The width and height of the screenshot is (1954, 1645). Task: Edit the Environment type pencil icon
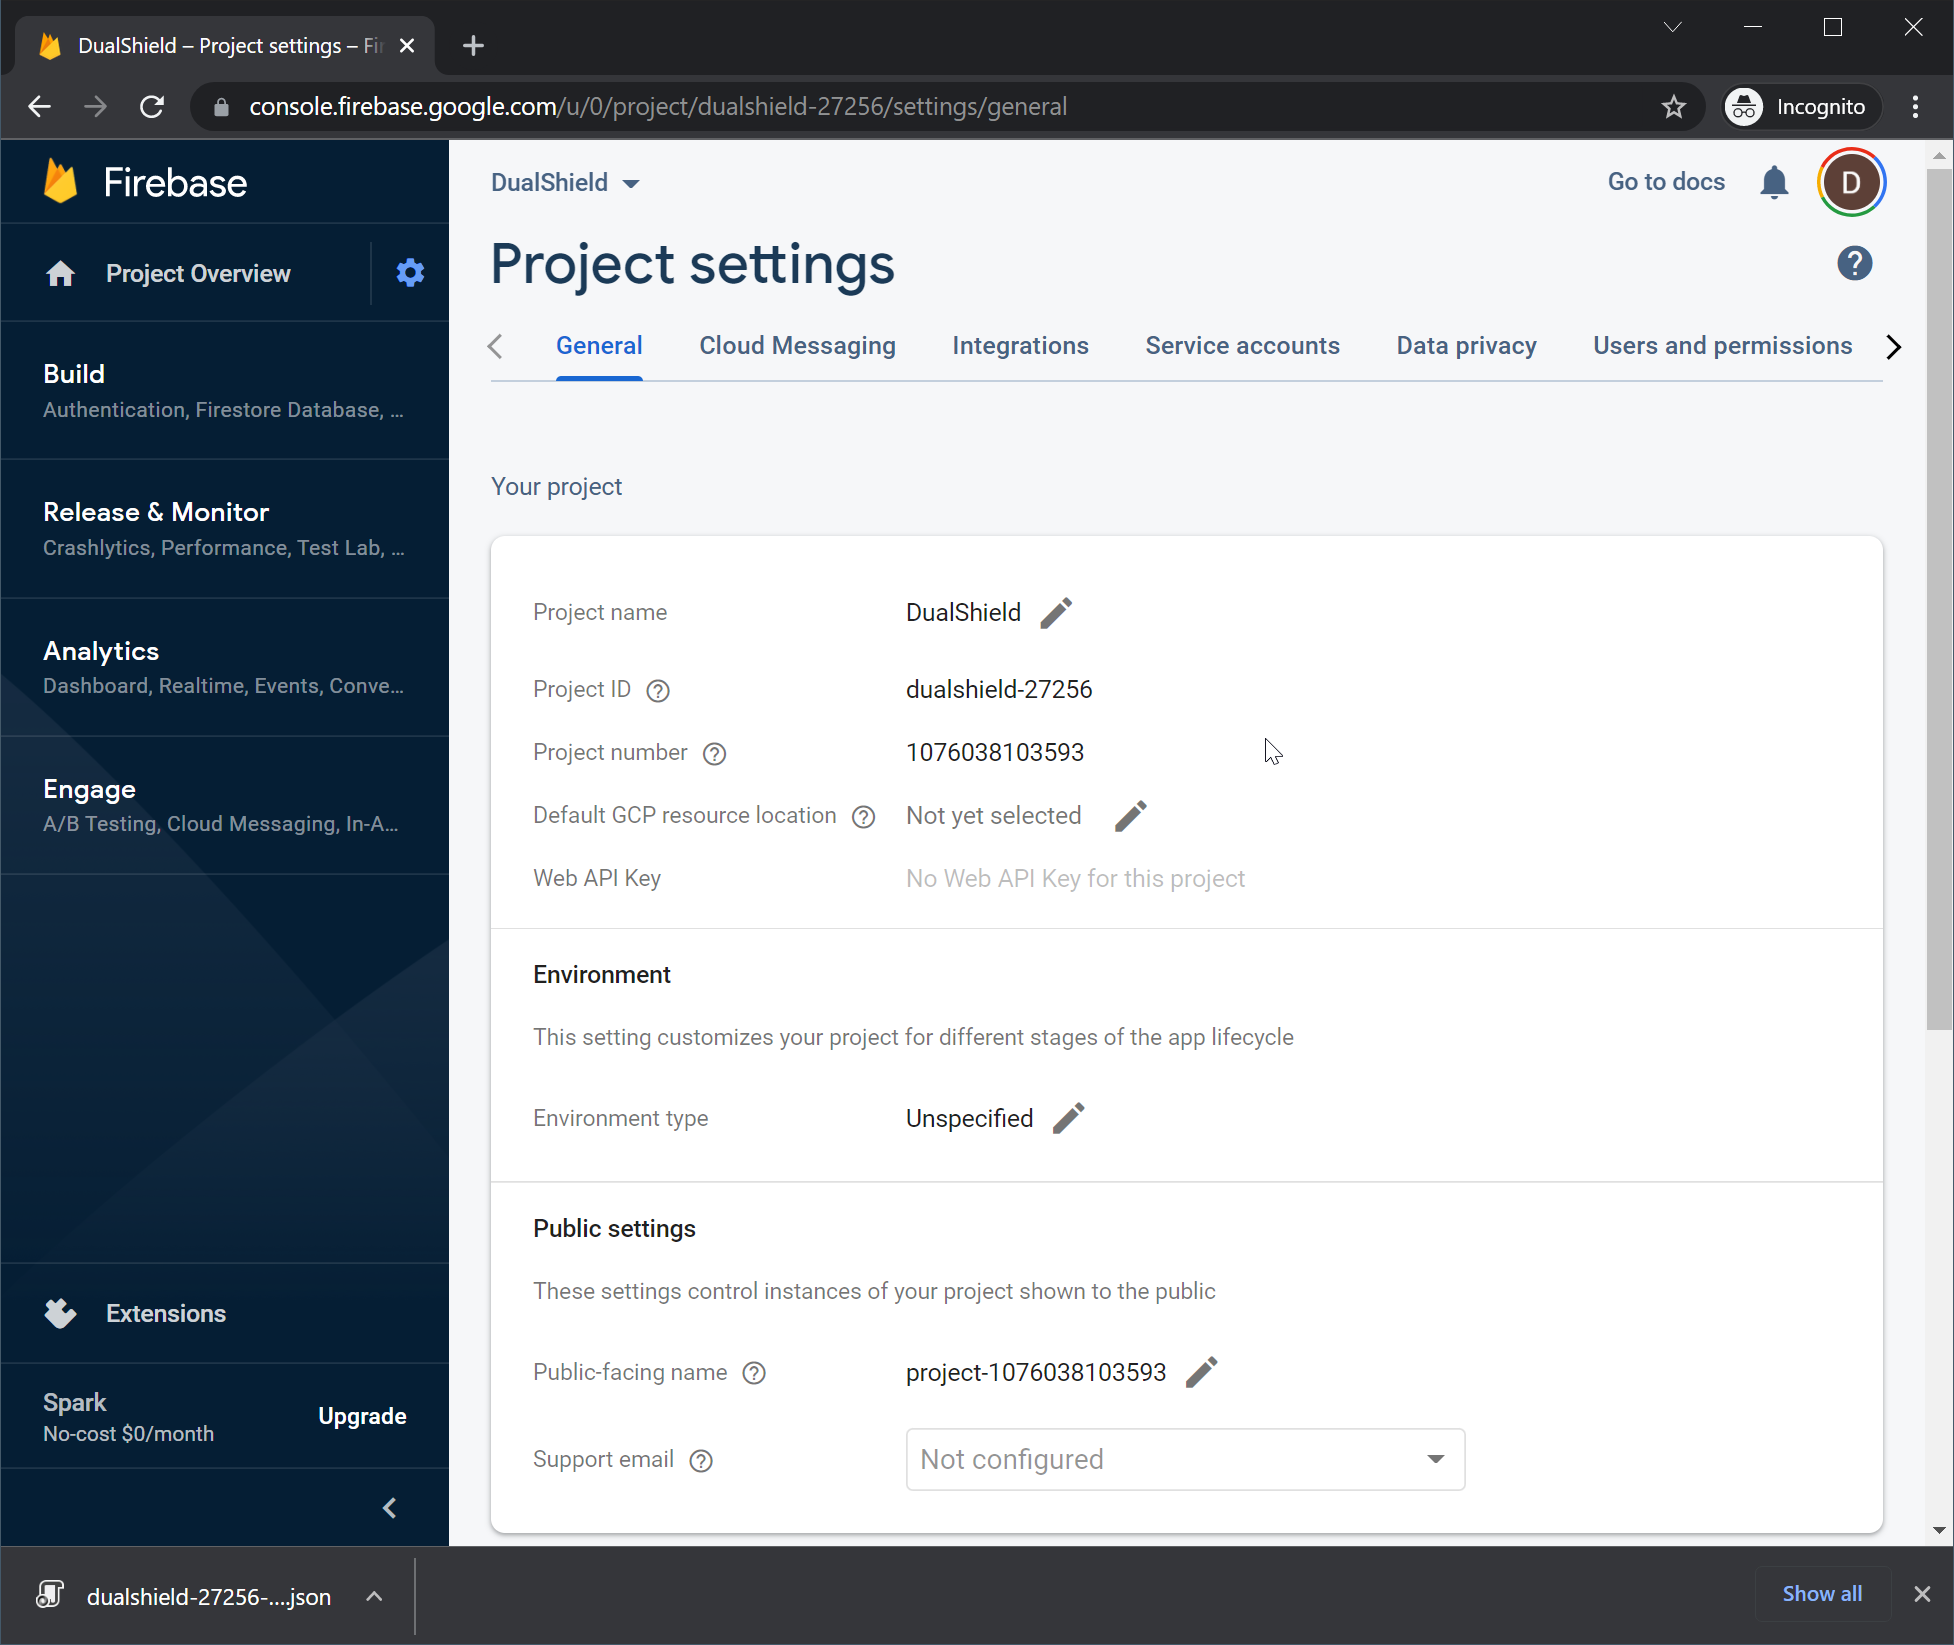[1068, 1118]
